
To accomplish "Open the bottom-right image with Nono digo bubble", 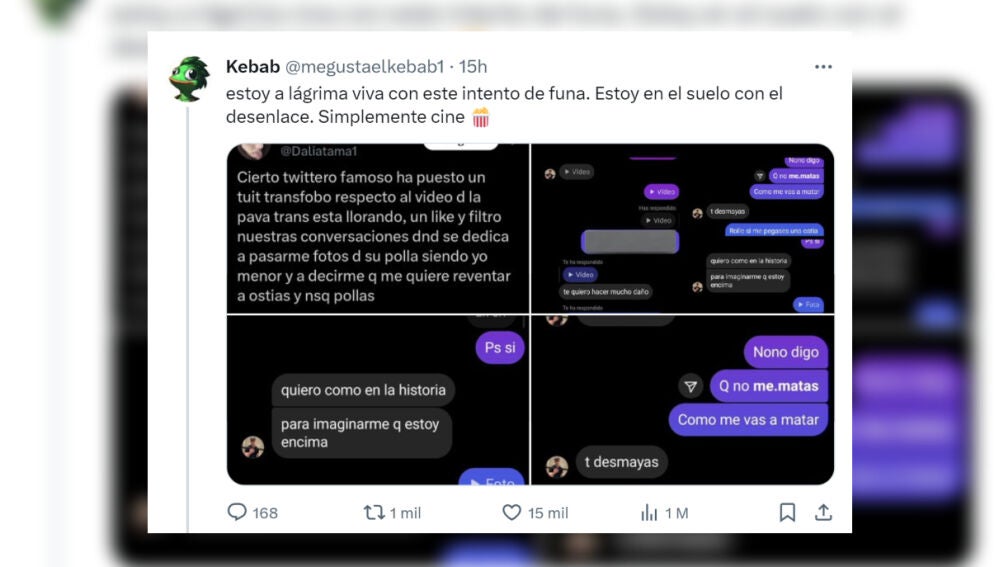I will pos(682,400).
